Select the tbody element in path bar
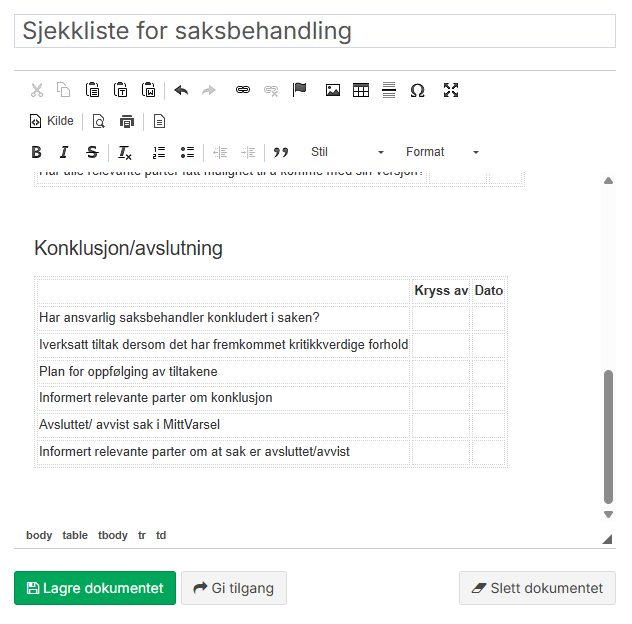This screenshot has width=632, height=624. [113, 535]
